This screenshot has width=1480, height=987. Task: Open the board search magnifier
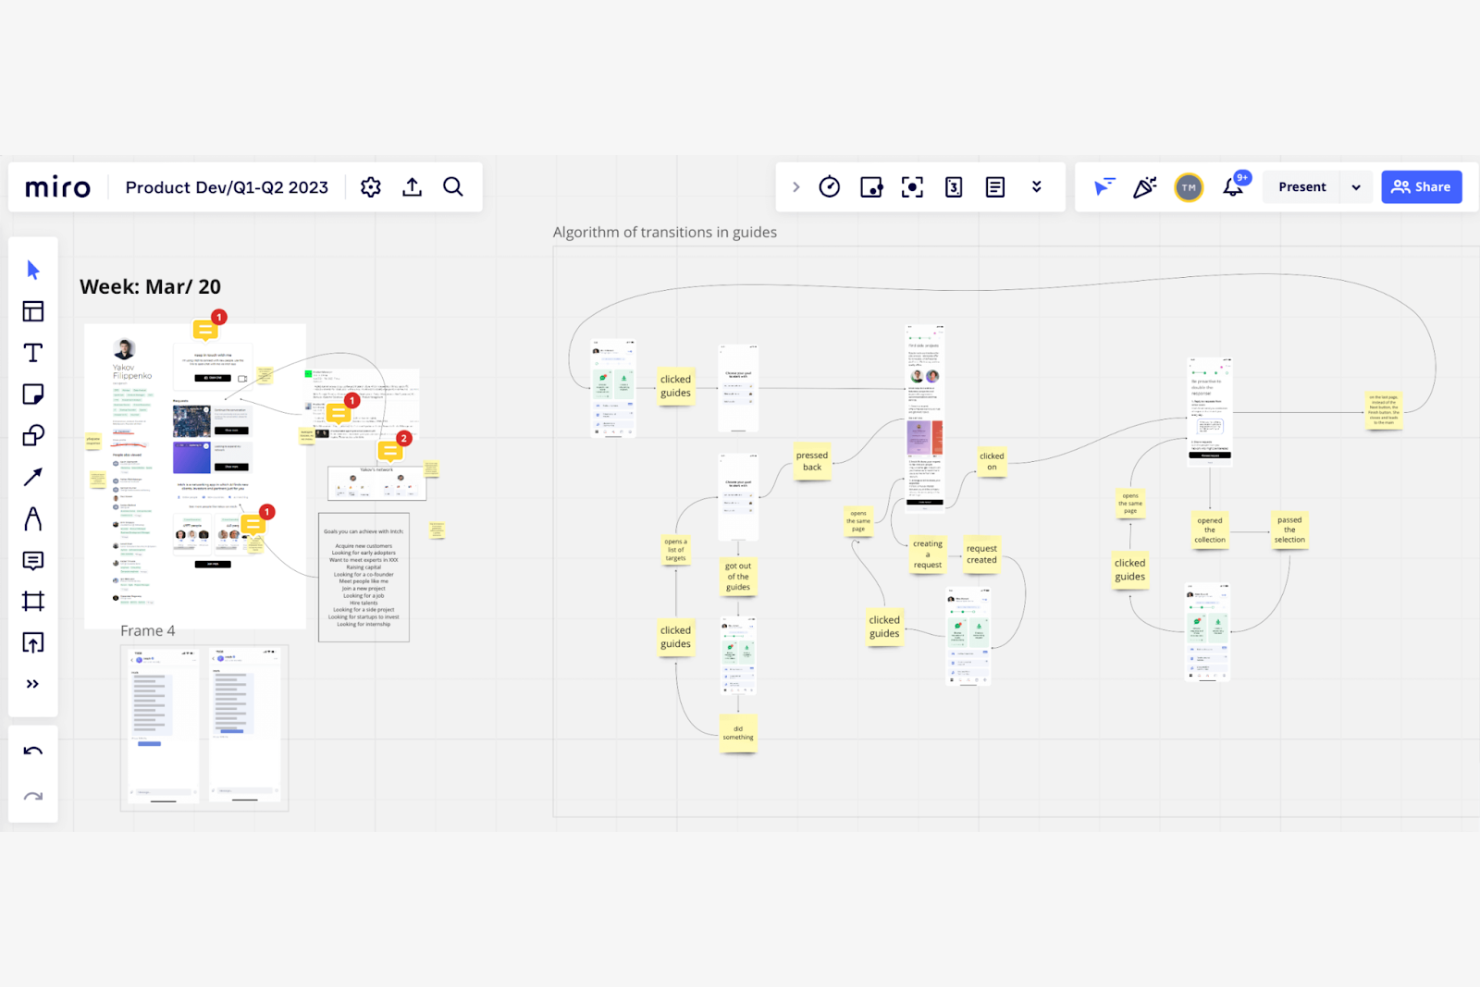[x=453, y=187]
